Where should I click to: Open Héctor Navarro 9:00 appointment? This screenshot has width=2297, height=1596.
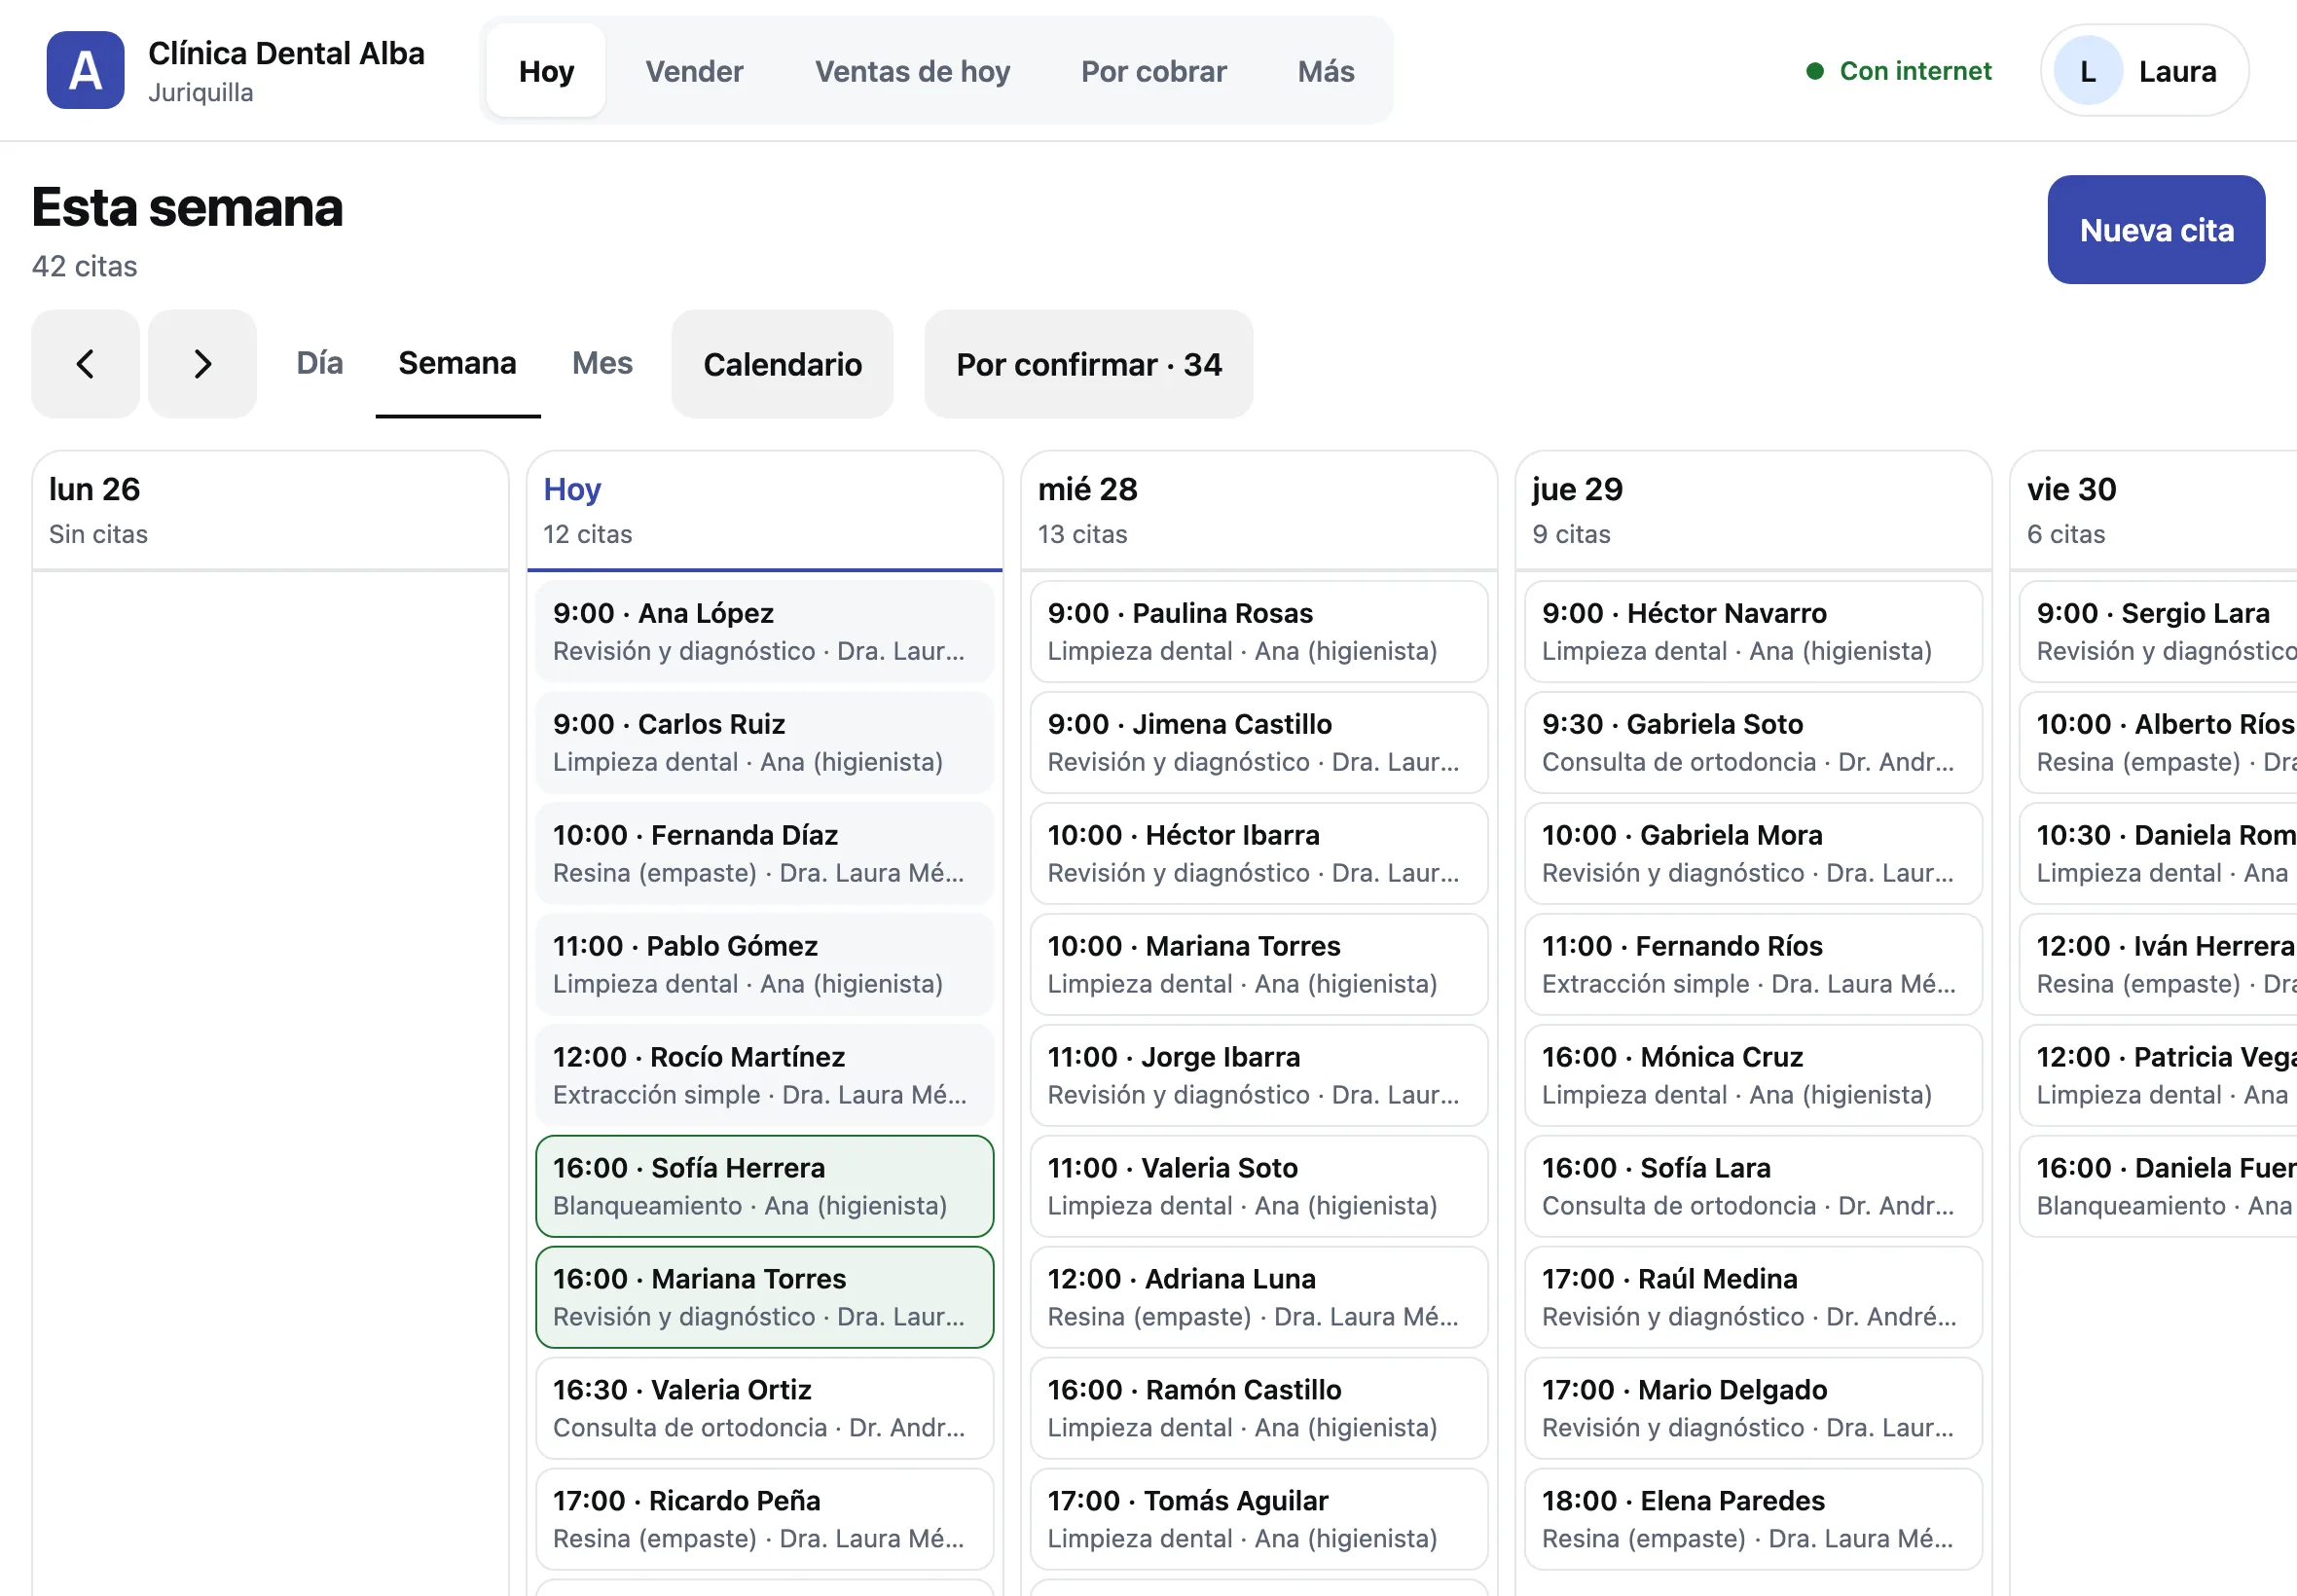tap(1753, 632)
